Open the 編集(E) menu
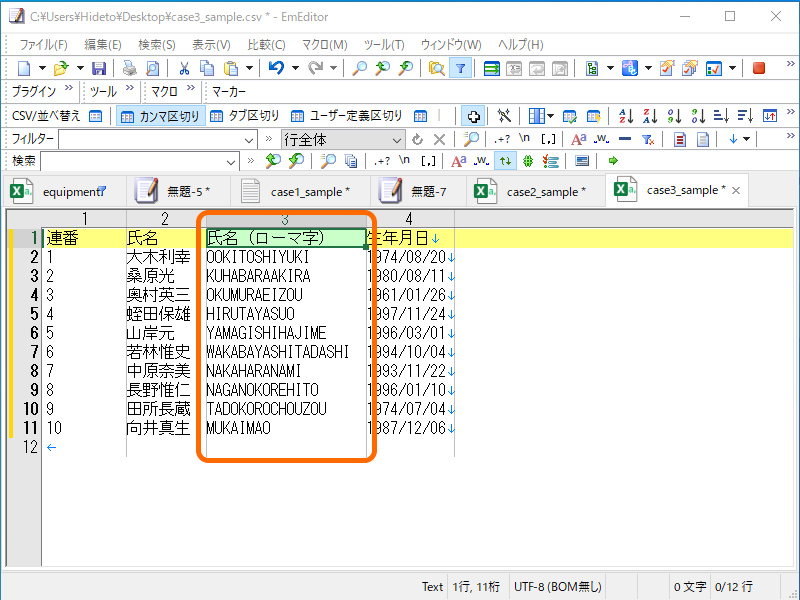Screen dimensions: 800x600 tap(103, 45)
